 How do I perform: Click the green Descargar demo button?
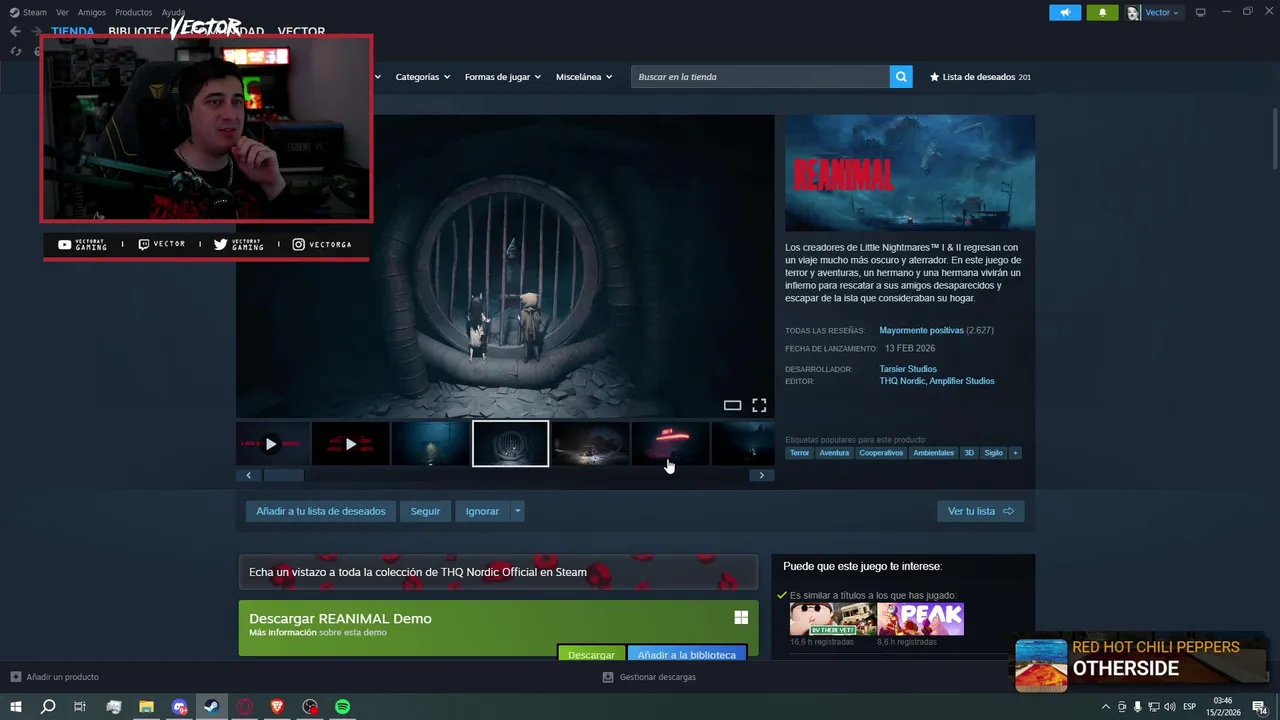pos(591,655)
